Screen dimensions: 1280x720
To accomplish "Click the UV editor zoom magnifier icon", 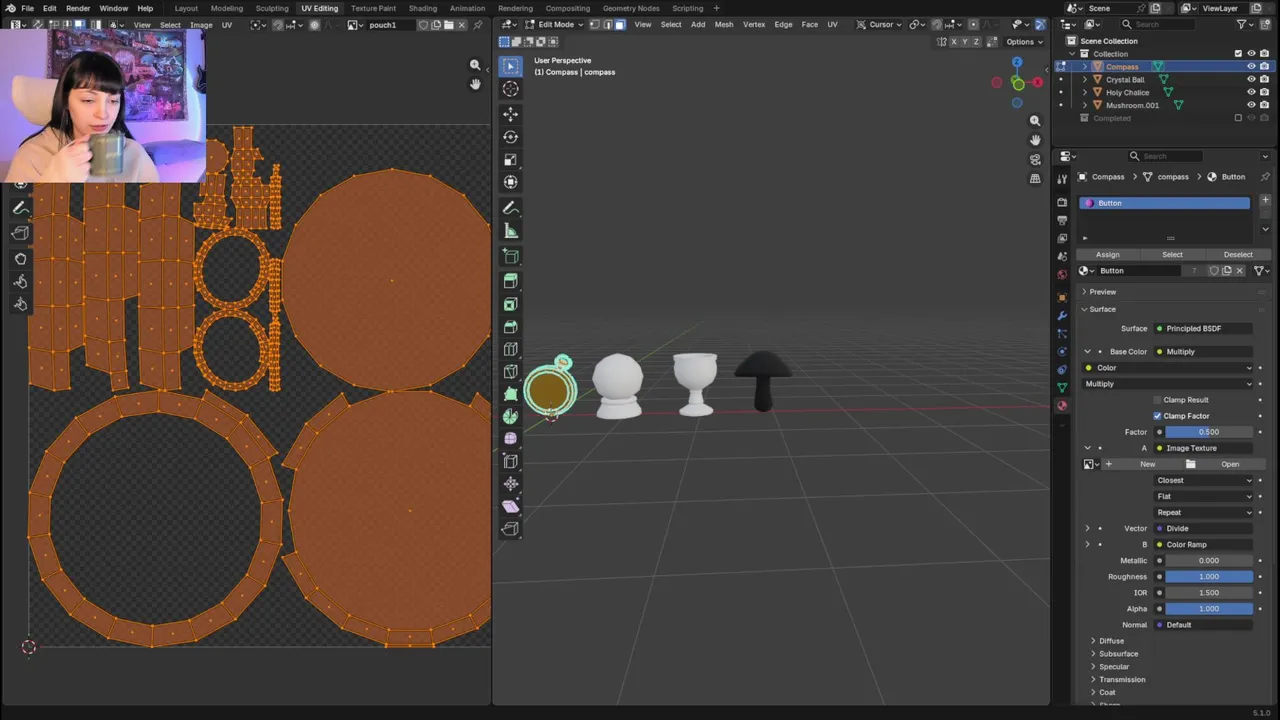I will pyautogui.click(x=475, y=65).
